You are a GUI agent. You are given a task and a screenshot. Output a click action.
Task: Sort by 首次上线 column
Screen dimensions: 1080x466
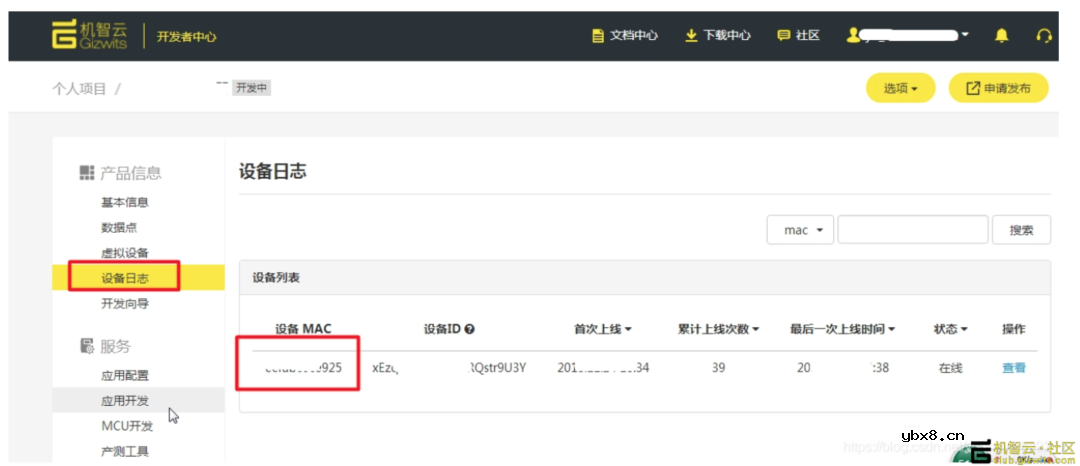(603, 329)
